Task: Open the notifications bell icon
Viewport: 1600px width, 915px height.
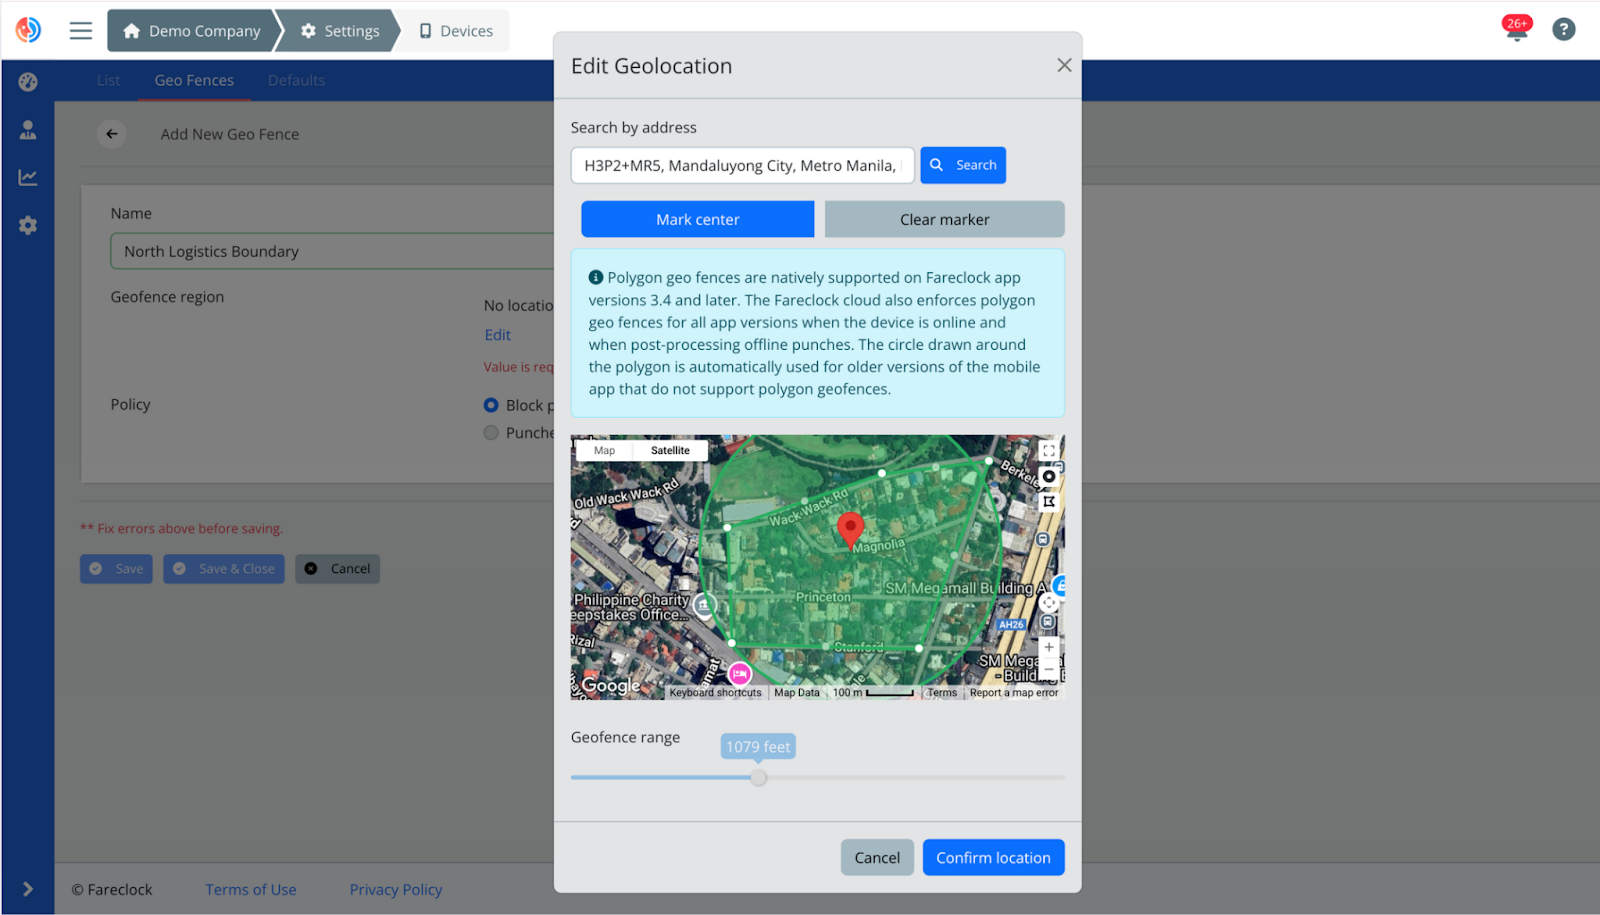Action: coord(1516,29)
